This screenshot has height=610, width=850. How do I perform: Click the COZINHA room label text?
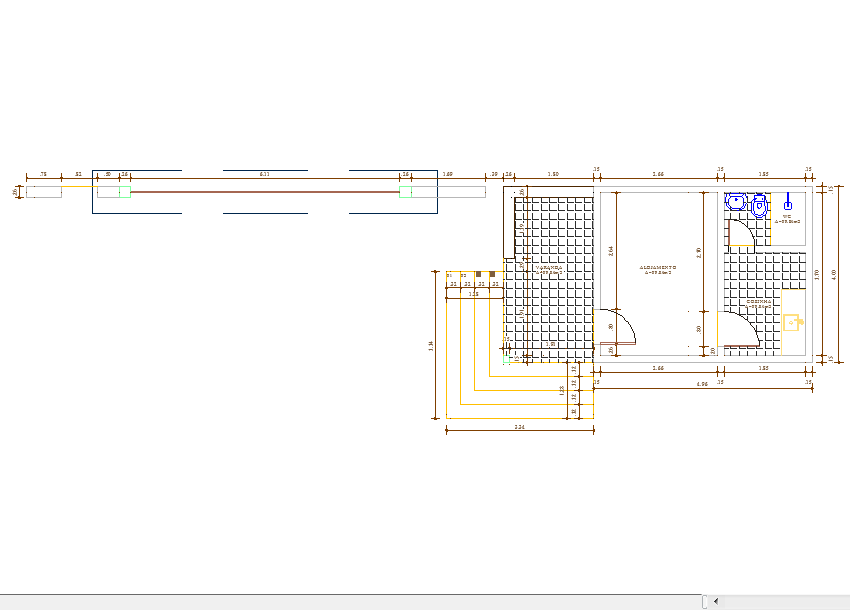point(758,301)
